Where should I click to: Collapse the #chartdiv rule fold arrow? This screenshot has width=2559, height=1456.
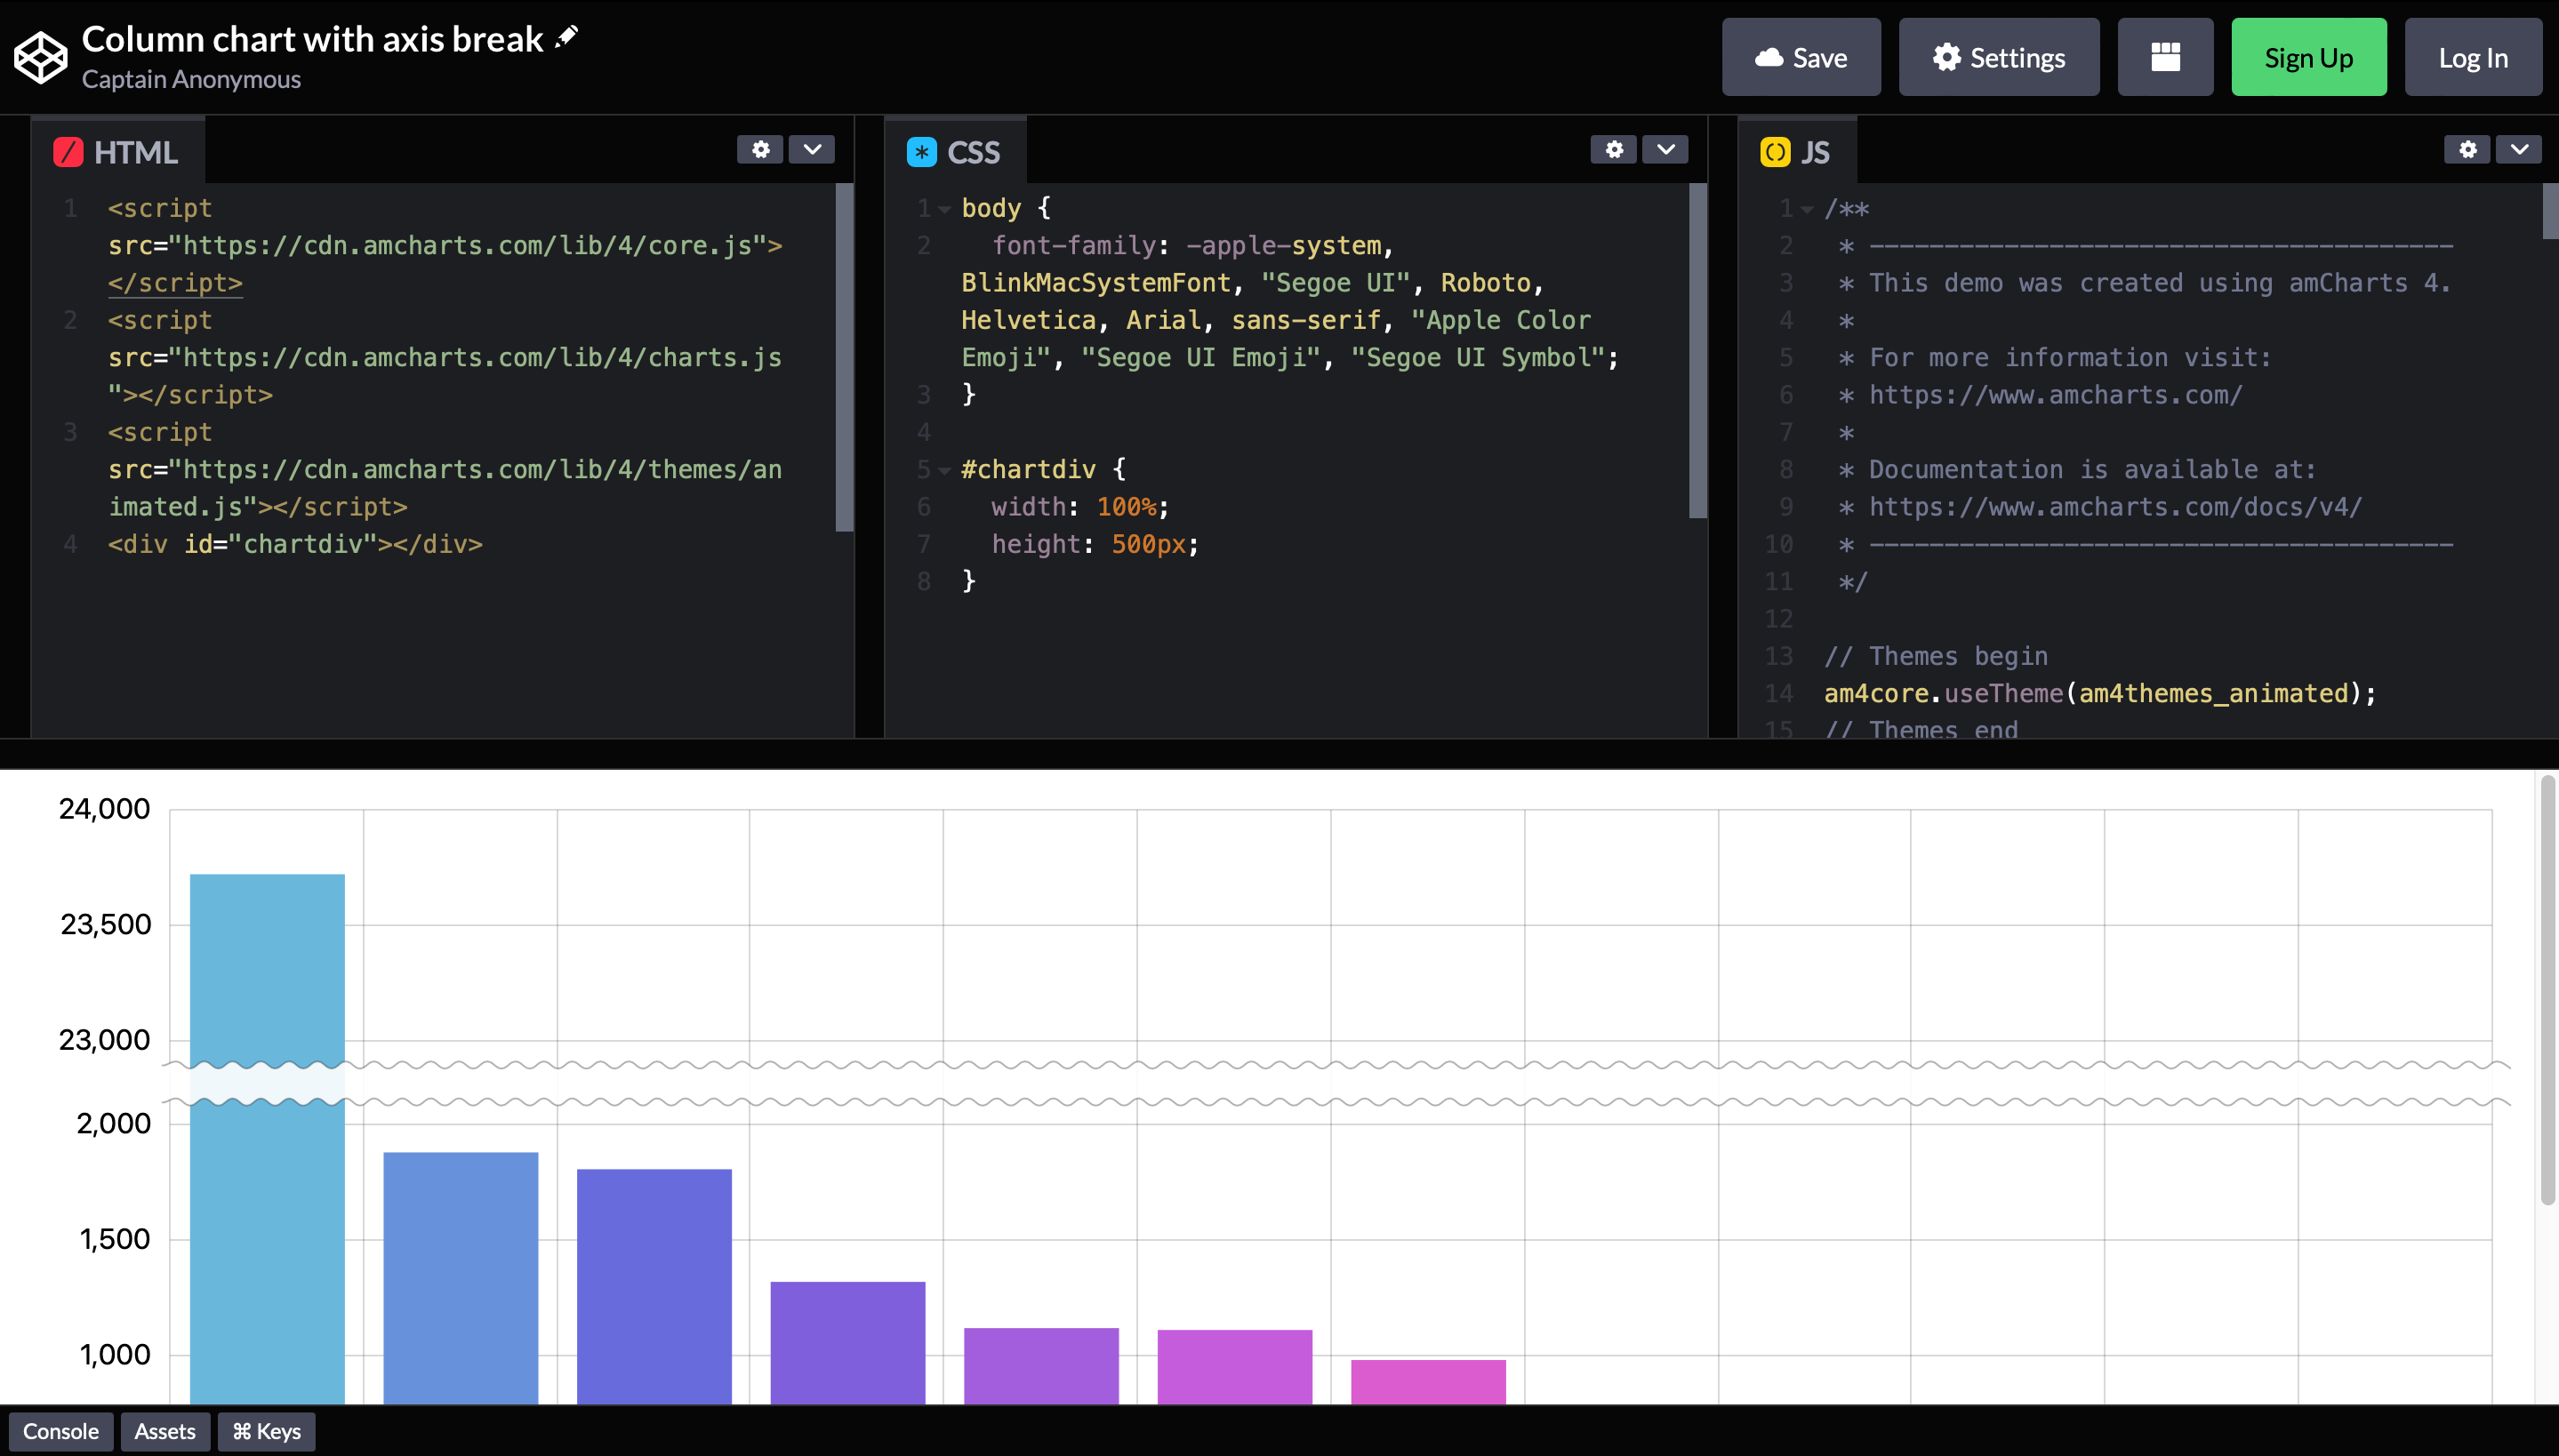coord(944,470)
